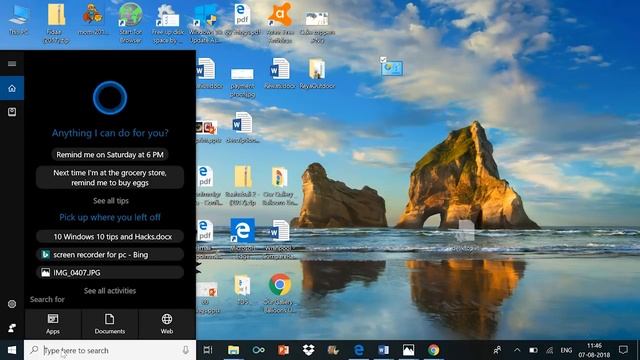640x360 pixels.
Task: Select the Apps search filter
Action: click(x=53, y=324)
